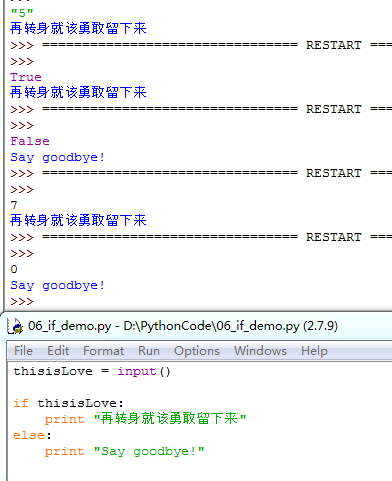Image resolution: width=392 pixels, height=481 pixels.
Task: Click the '0' input in the shell
Action: tap(14, 269)
